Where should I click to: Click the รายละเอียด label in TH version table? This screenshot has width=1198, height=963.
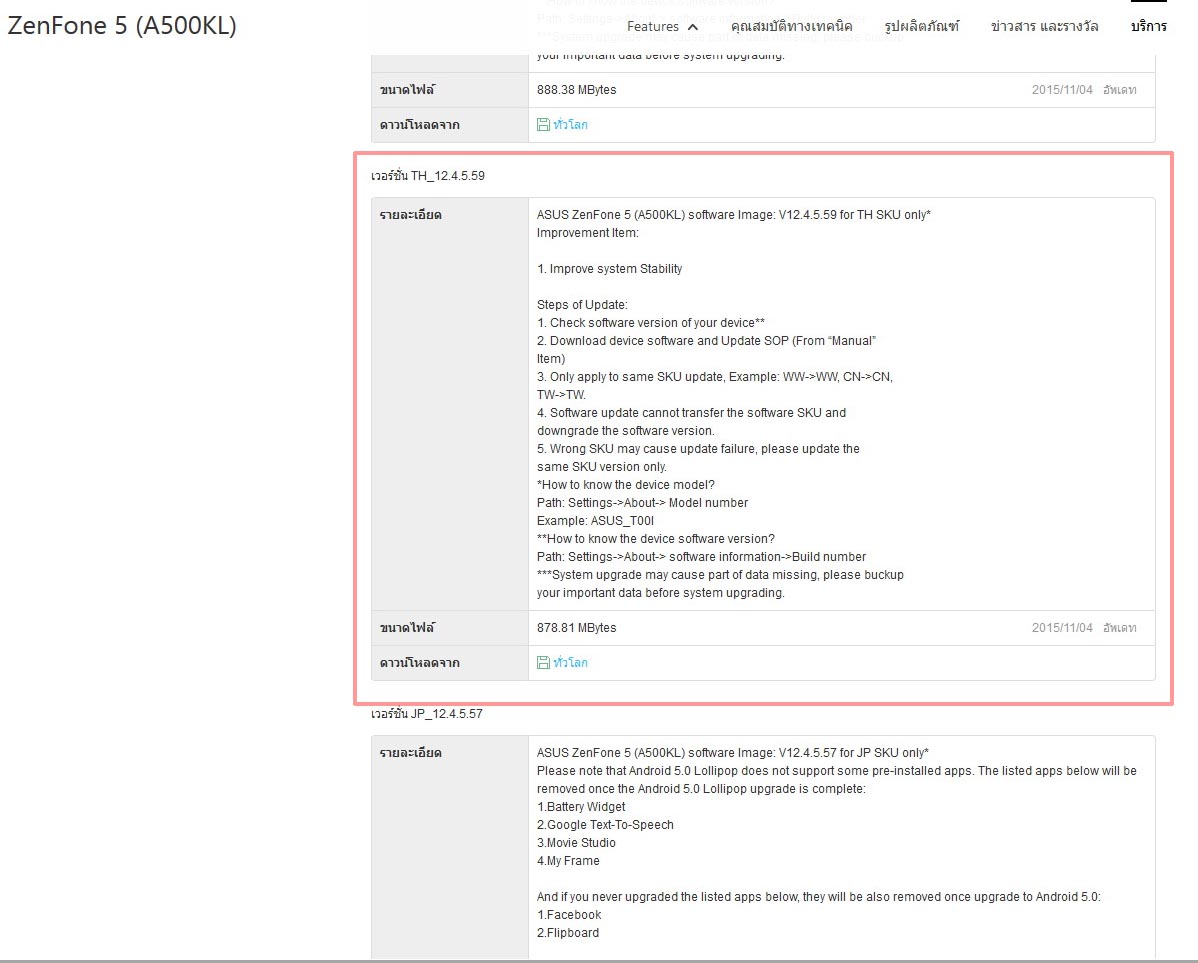point(410,215)
